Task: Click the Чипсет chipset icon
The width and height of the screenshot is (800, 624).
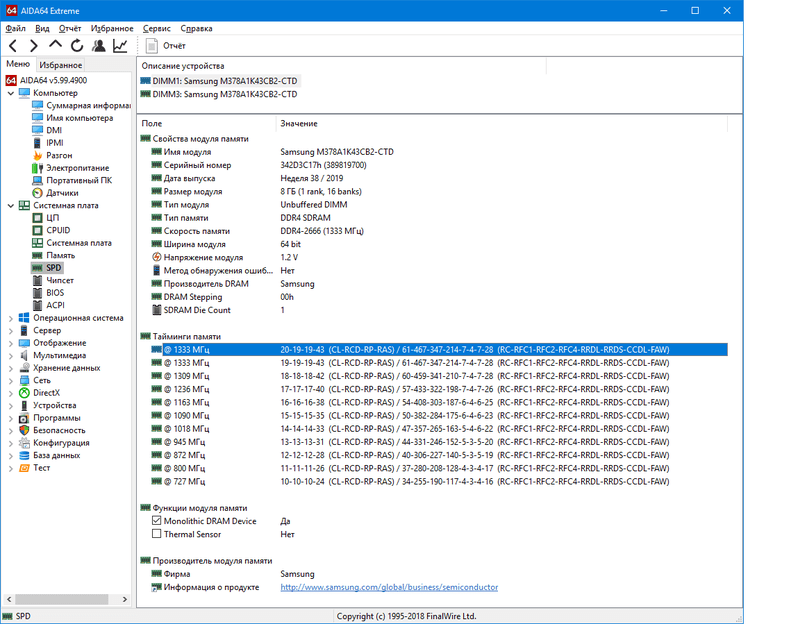Action: [37, 281]
